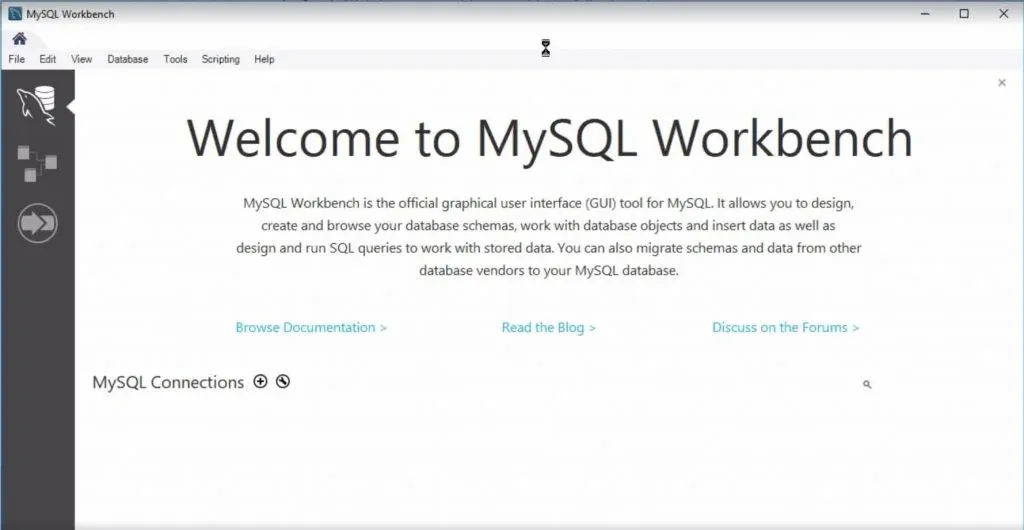Viewport: 1024px width, 530px height.
Task: Open the Scripting menu
Action: tap(221, 59)
